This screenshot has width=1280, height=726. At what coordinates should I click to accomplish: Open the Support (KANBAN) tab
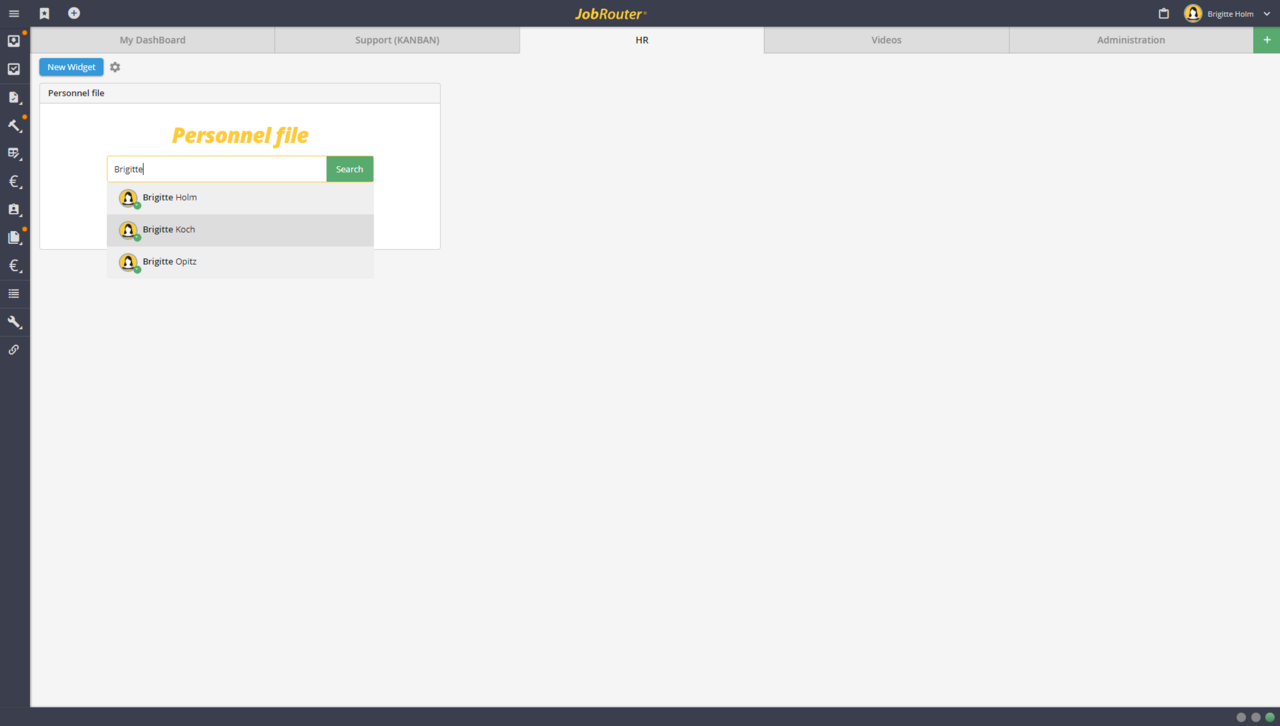397,40
